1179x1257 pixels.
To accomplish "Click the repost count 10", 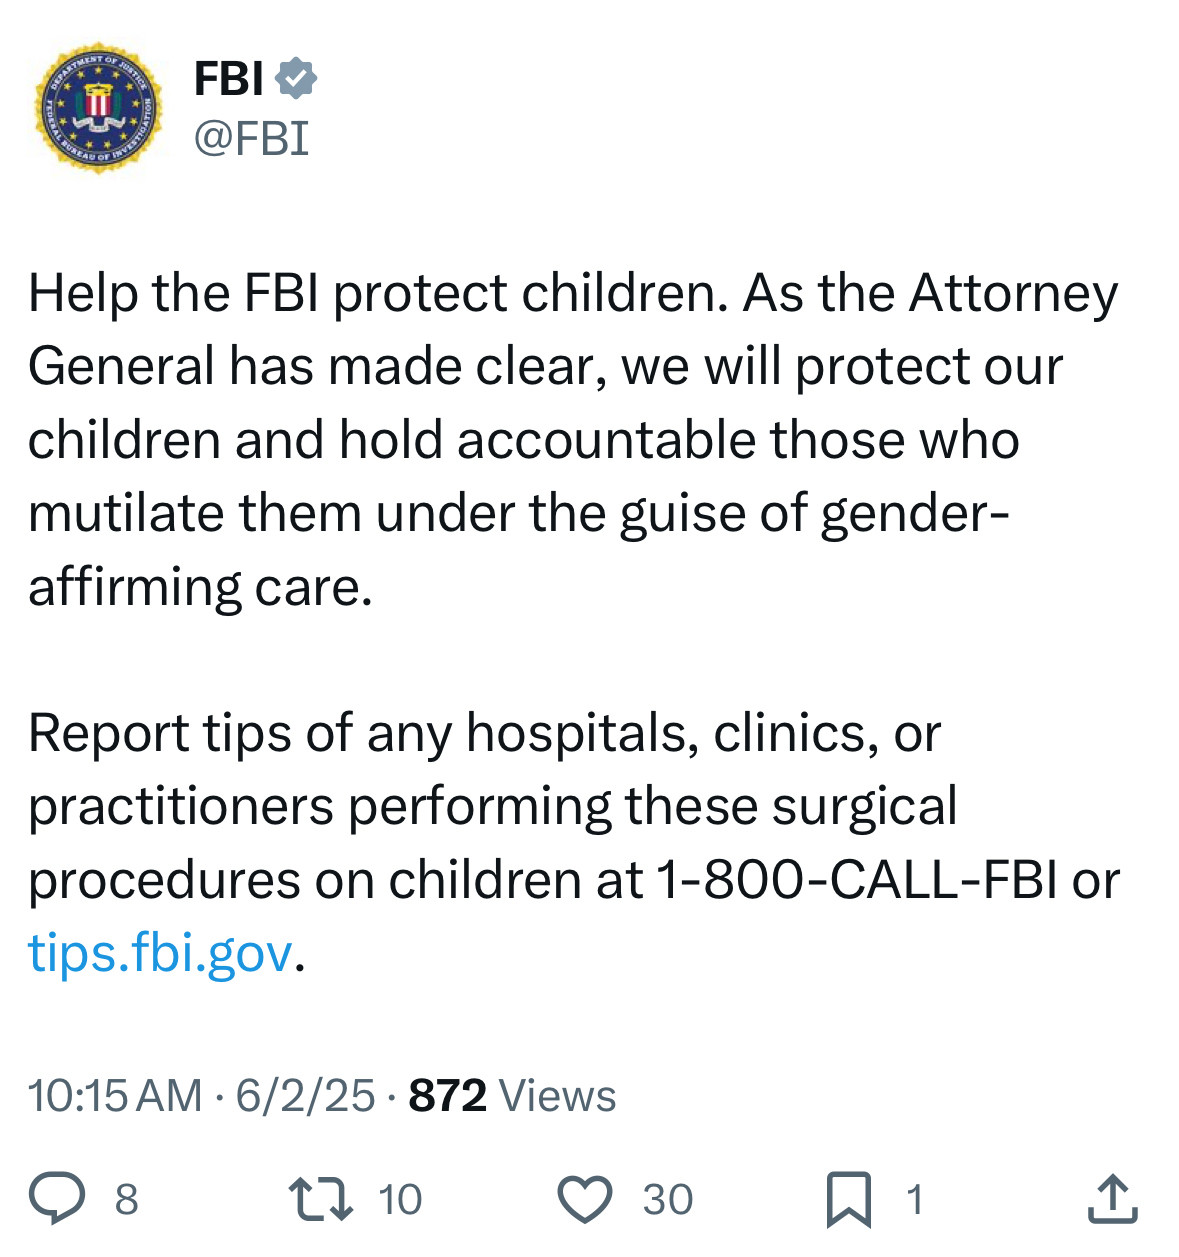I will click(400, 1199).
